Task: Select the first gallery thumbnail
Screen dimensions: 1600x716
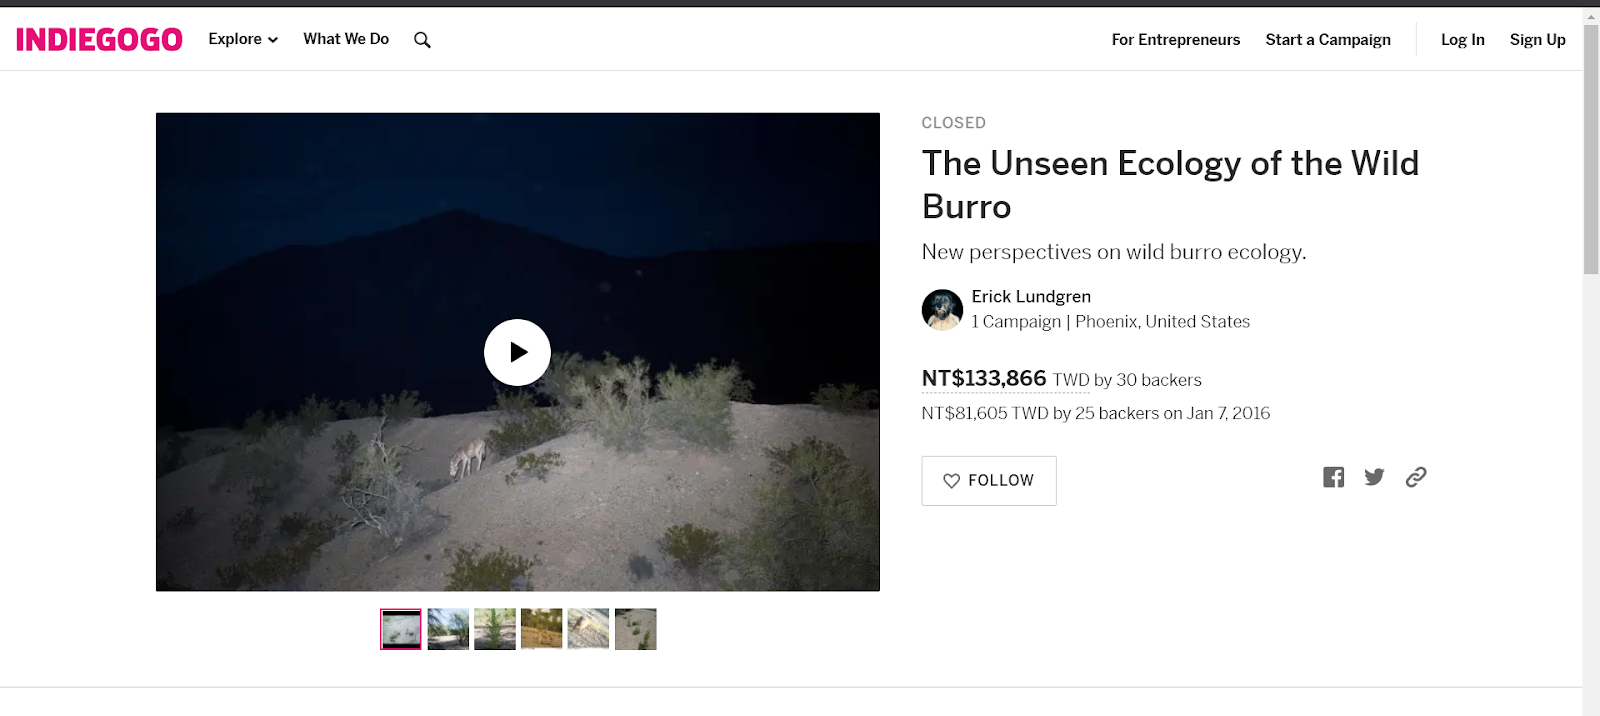Action: point(401,629)
